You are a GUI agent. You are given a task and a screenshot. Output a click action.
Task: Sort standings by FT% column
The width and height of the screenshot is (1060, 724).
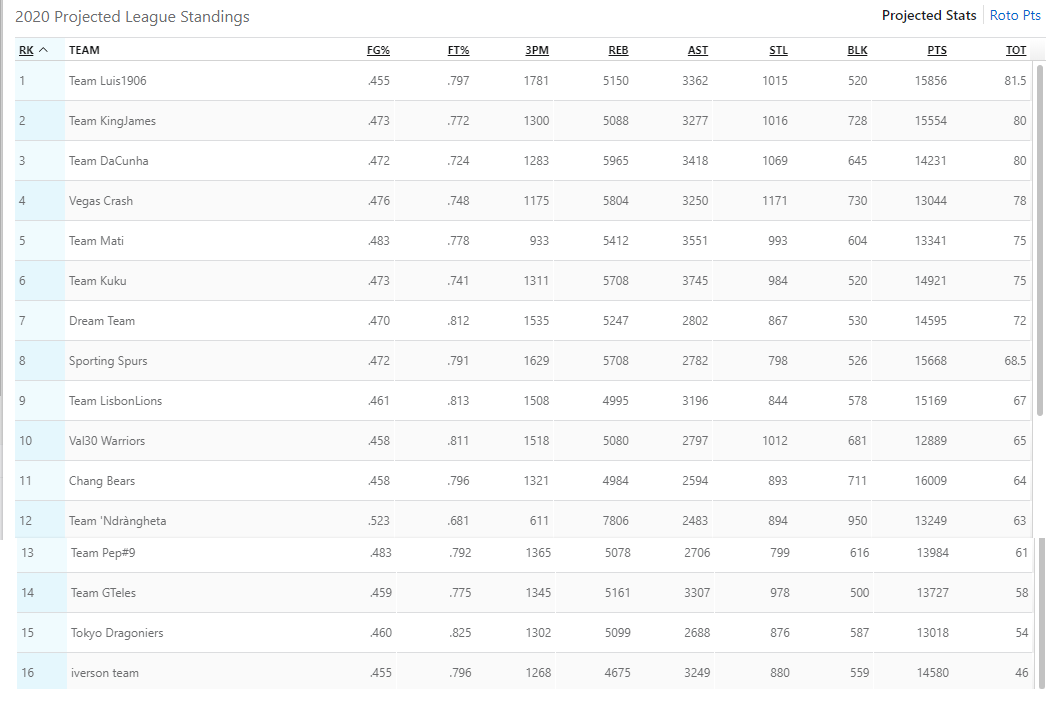click(x=458, y=50)
